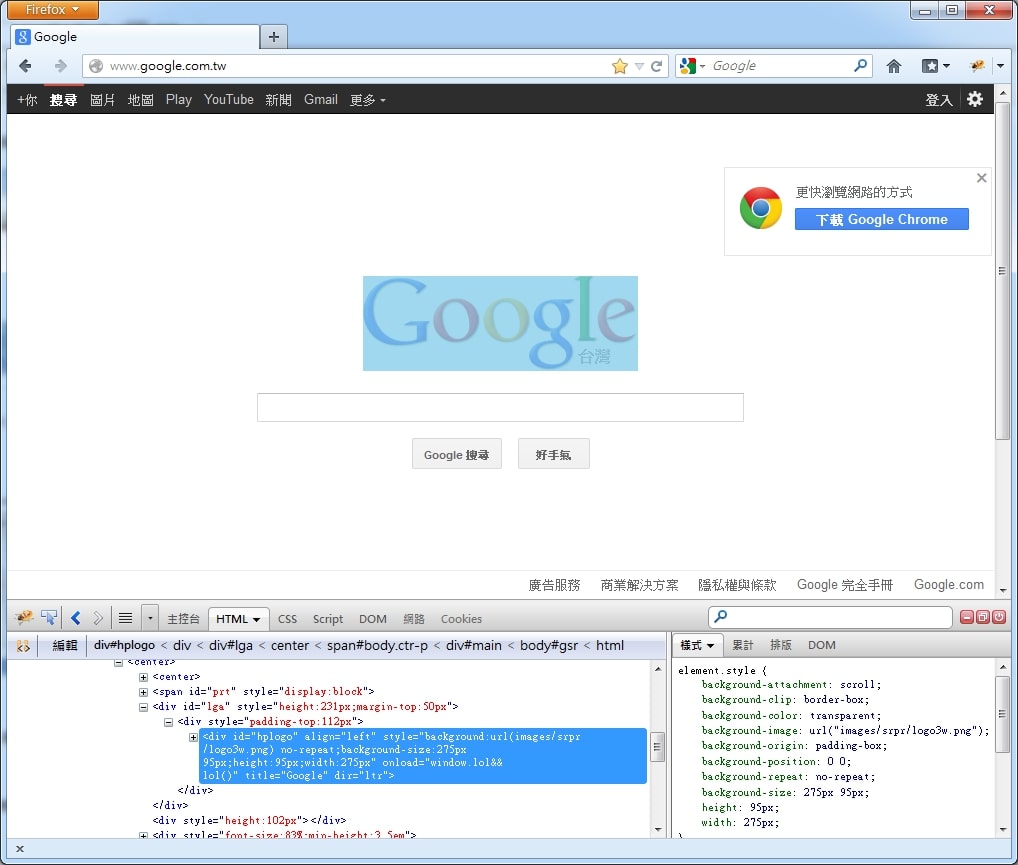Image resolution: width=1018 pixels, height=865 pixels.
Task: Detach Firebug into new window icon
Action: 983,617
